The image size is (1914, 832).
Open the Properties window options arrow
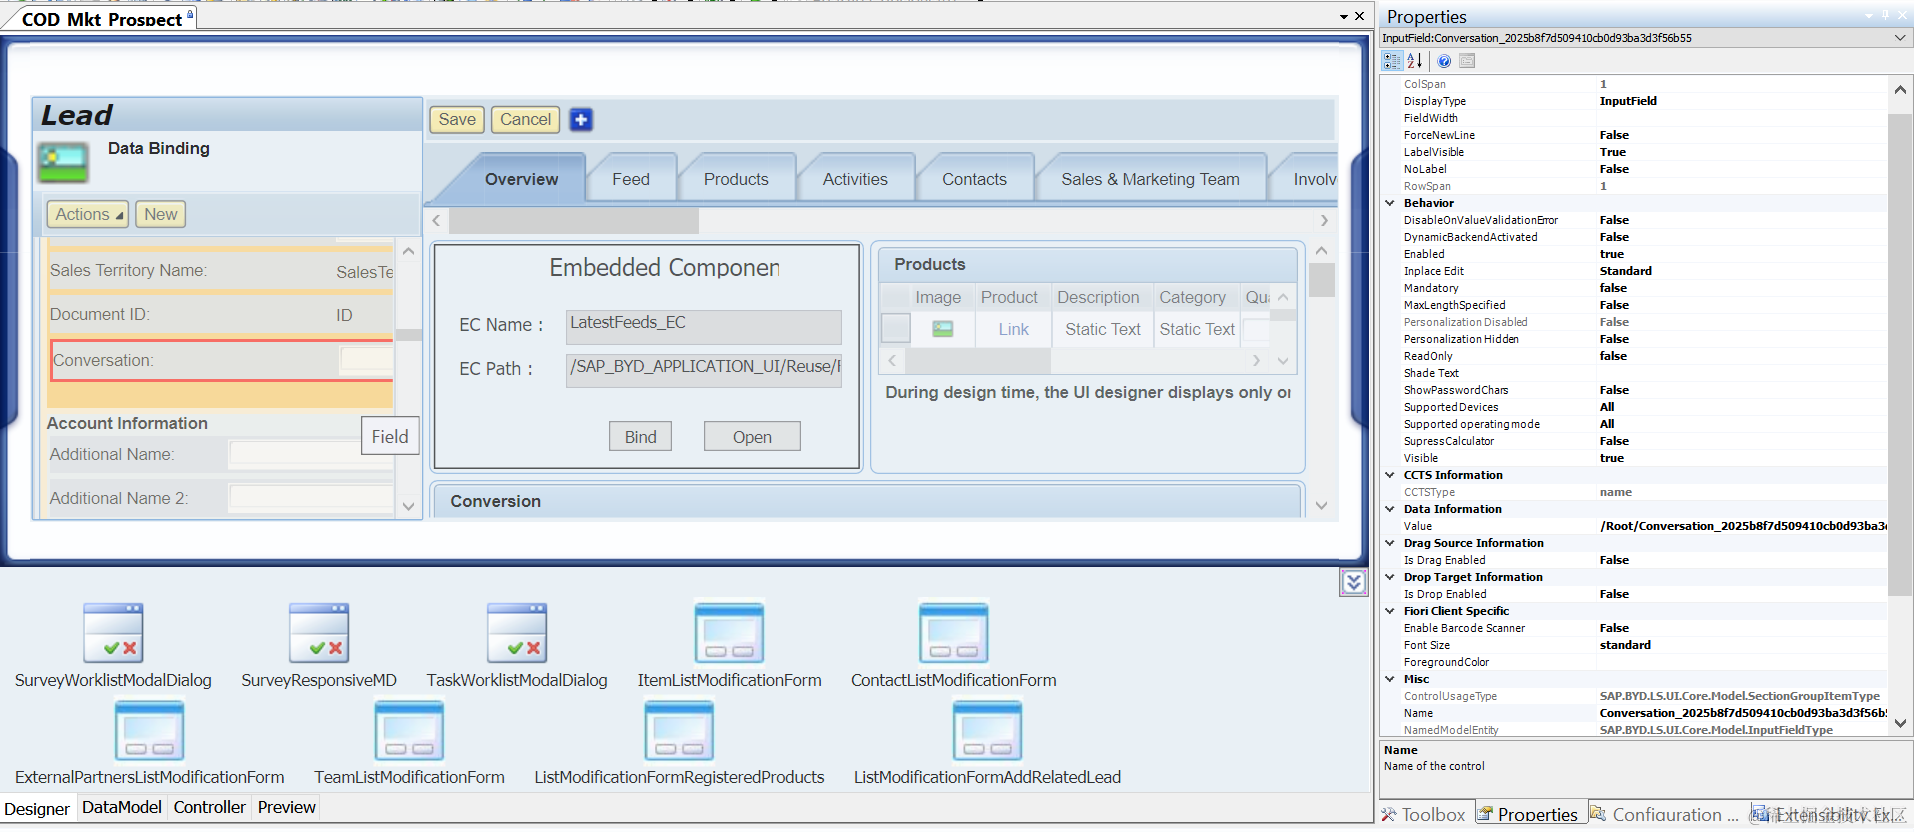pyautogui.click(x=1868, y=15)
